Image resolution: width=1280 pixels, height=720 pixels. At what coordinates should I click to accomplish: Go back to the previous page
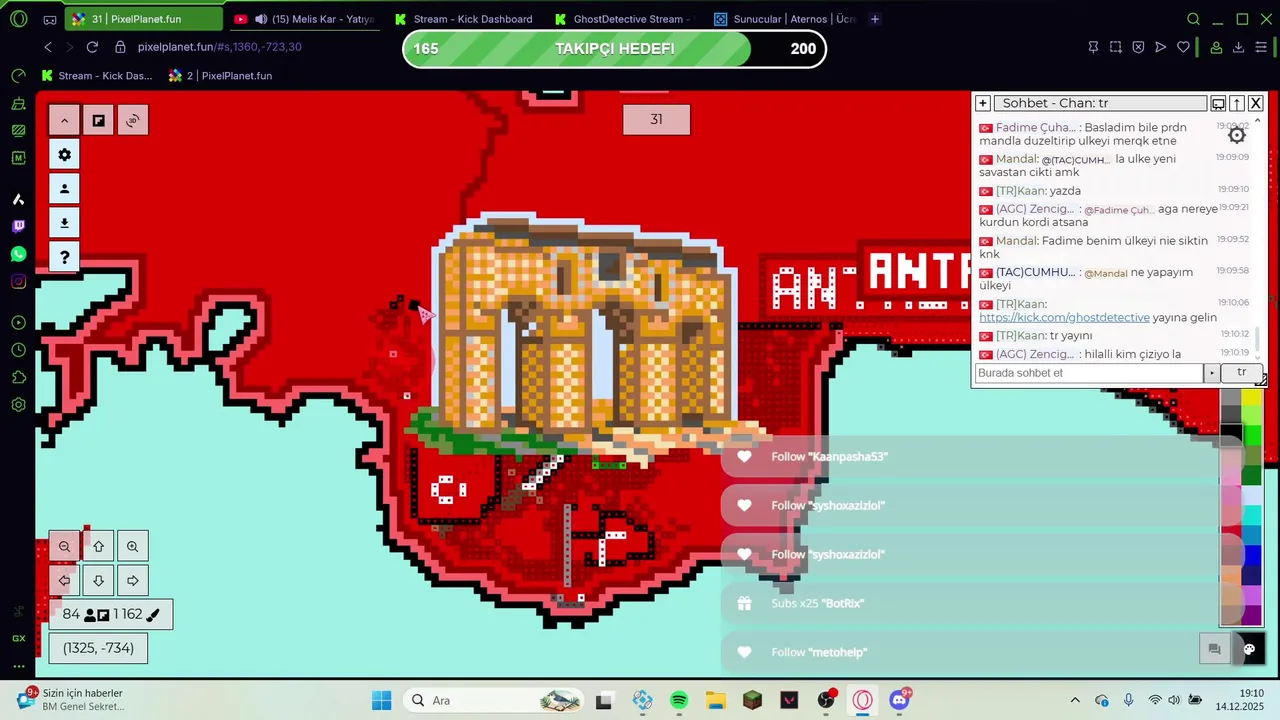click(x=48, y=47)
